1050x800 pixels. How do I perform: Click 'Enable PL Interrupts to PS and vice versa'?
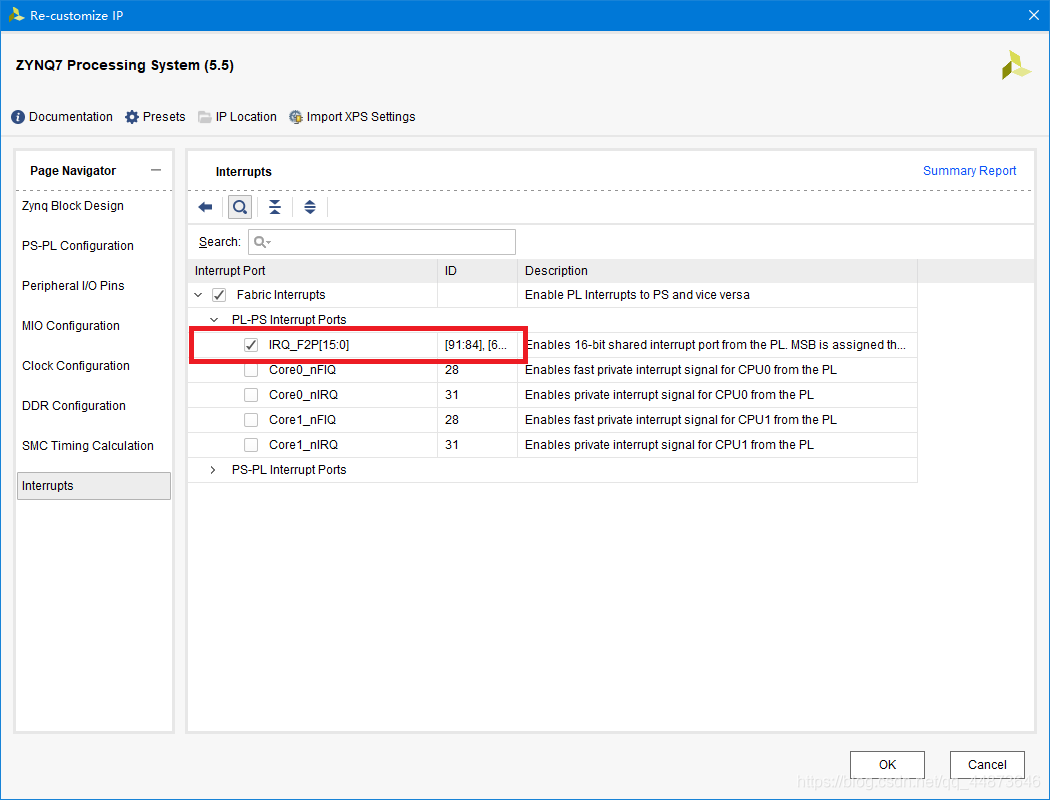[637, 295]
